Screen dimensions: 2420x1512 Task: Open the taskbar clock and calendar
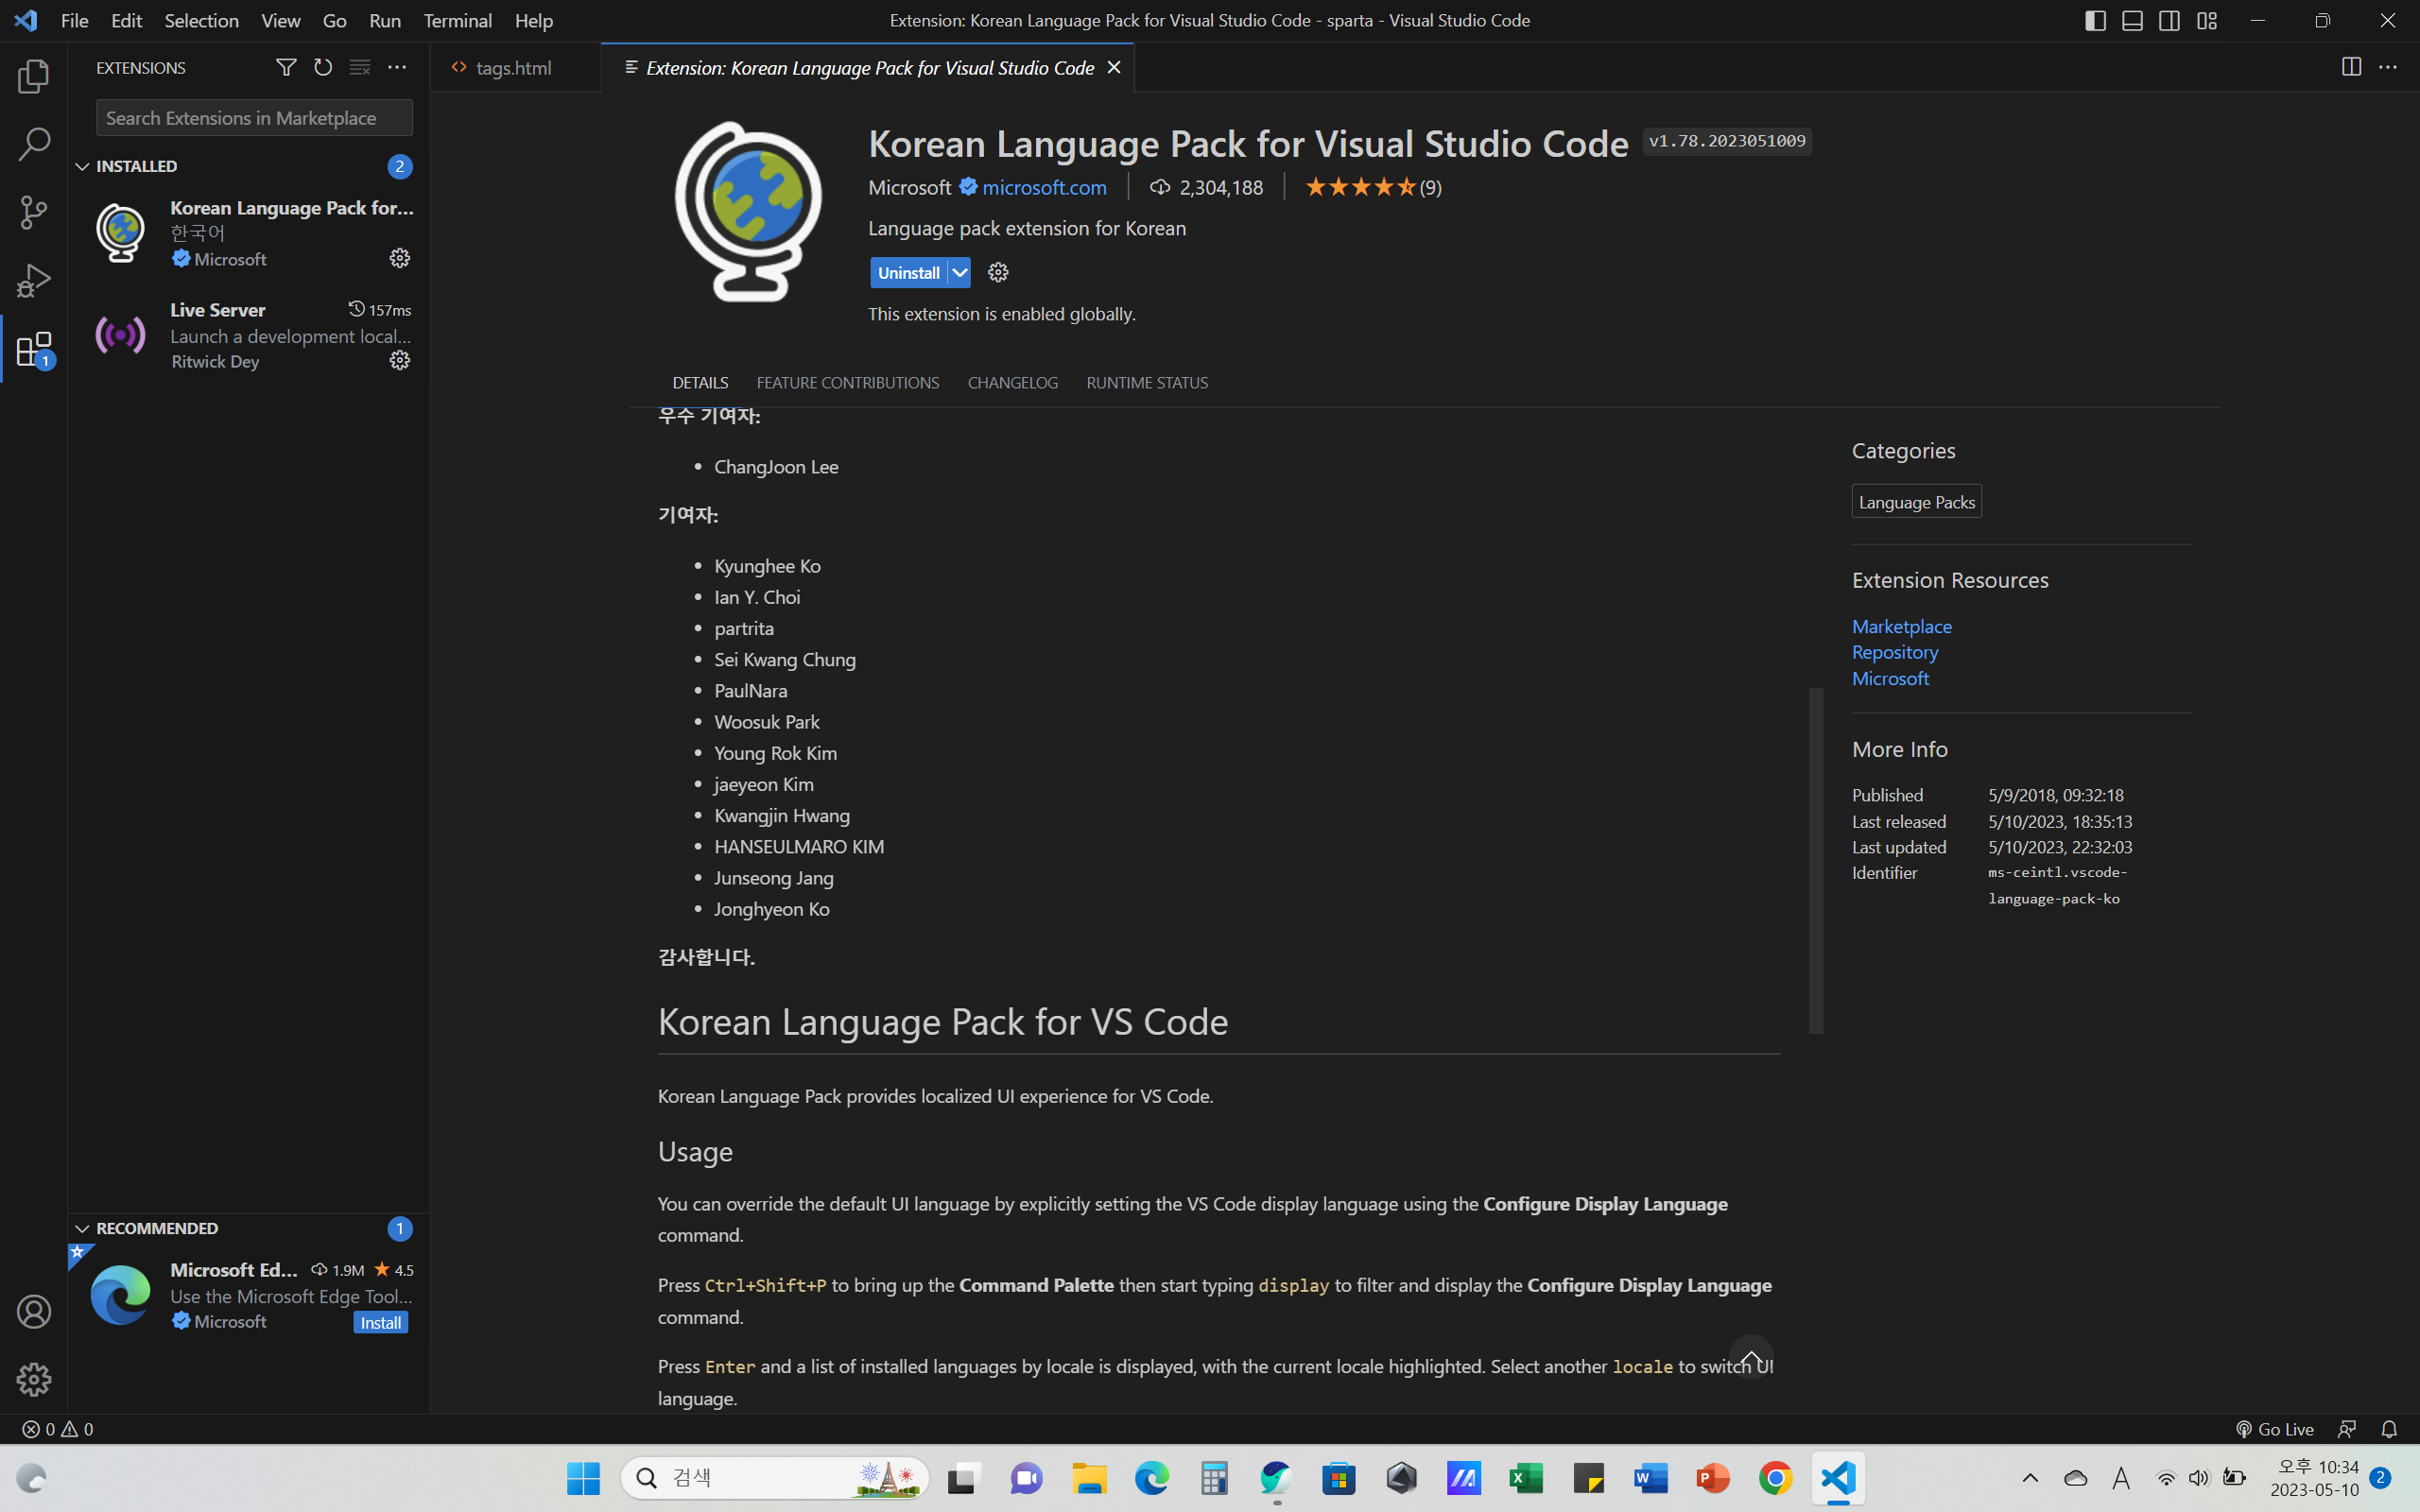tap(2314, 1478)
